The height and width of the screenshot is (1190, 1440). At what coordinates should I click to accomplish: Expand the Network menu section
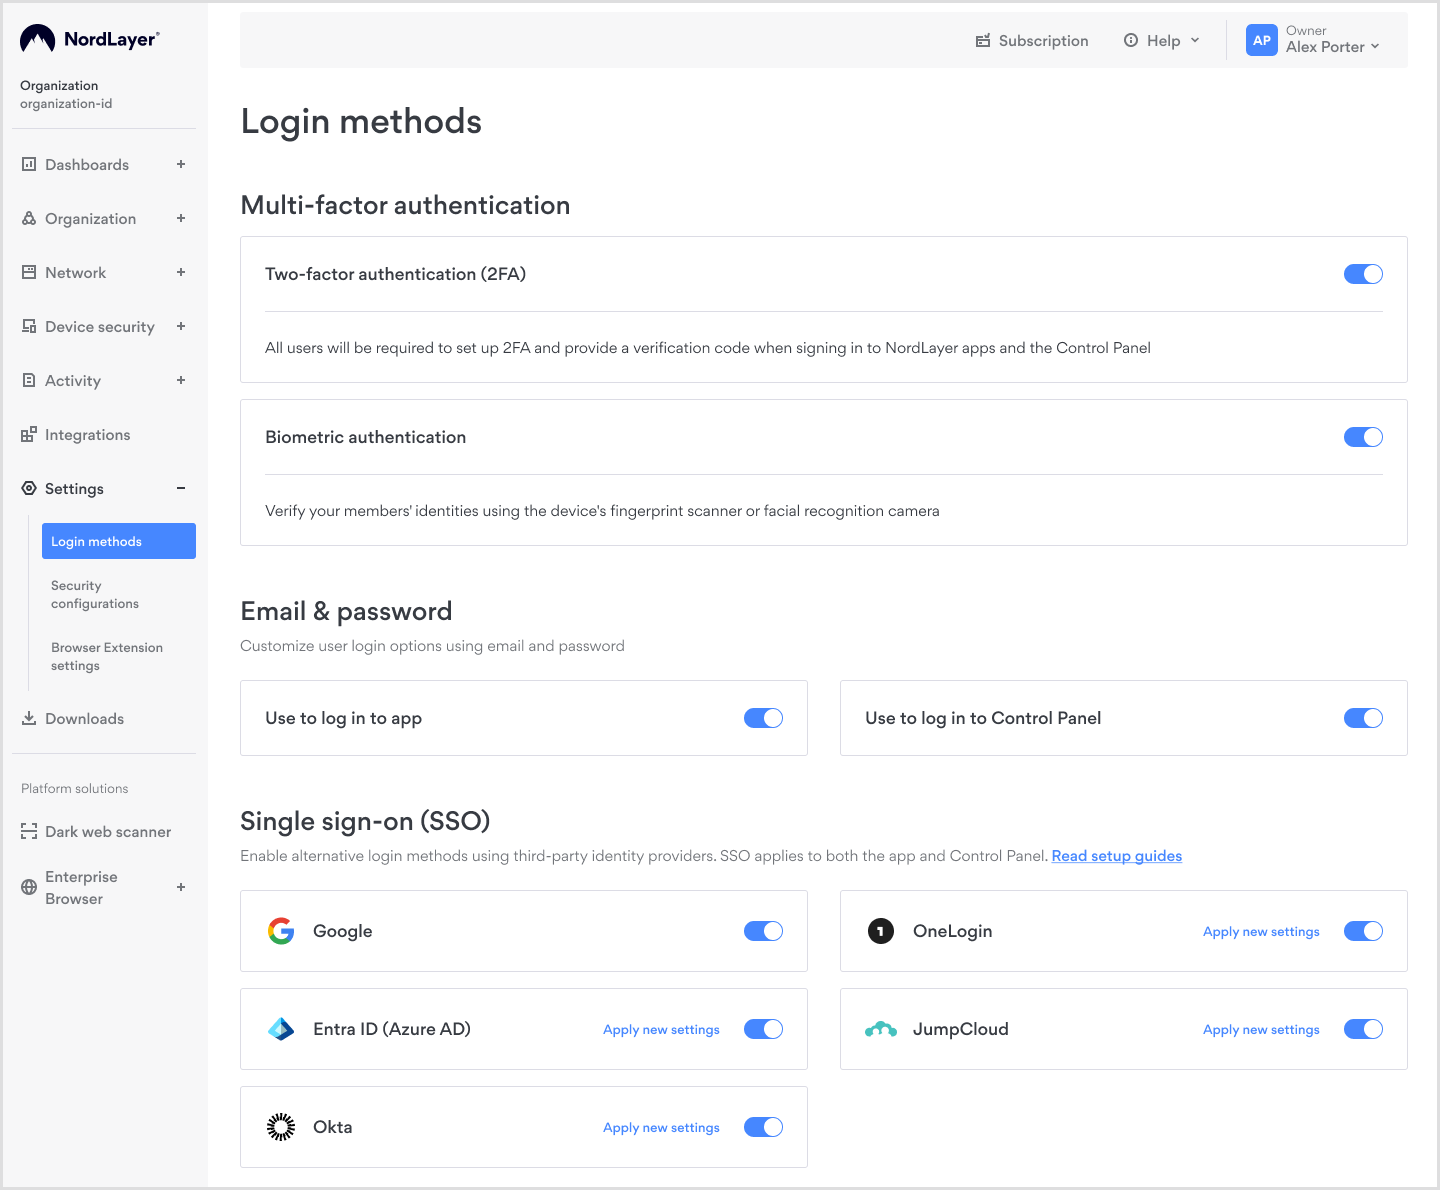(x=181, y=272)
